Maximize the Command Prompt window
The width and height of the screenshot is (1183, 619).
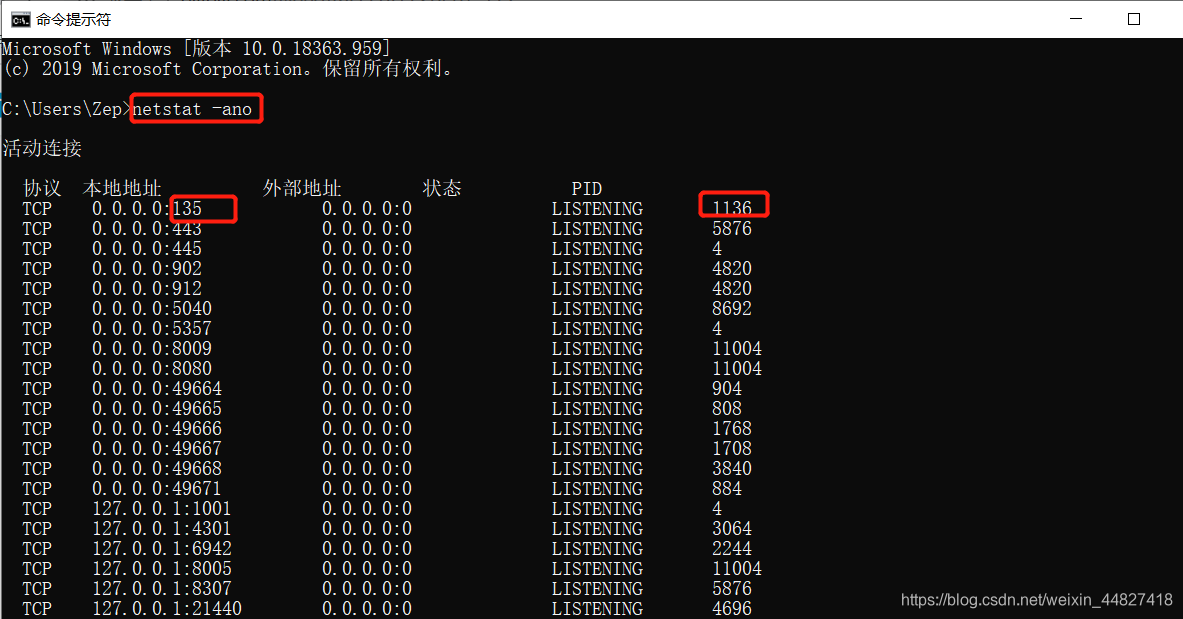[1133, 19]
